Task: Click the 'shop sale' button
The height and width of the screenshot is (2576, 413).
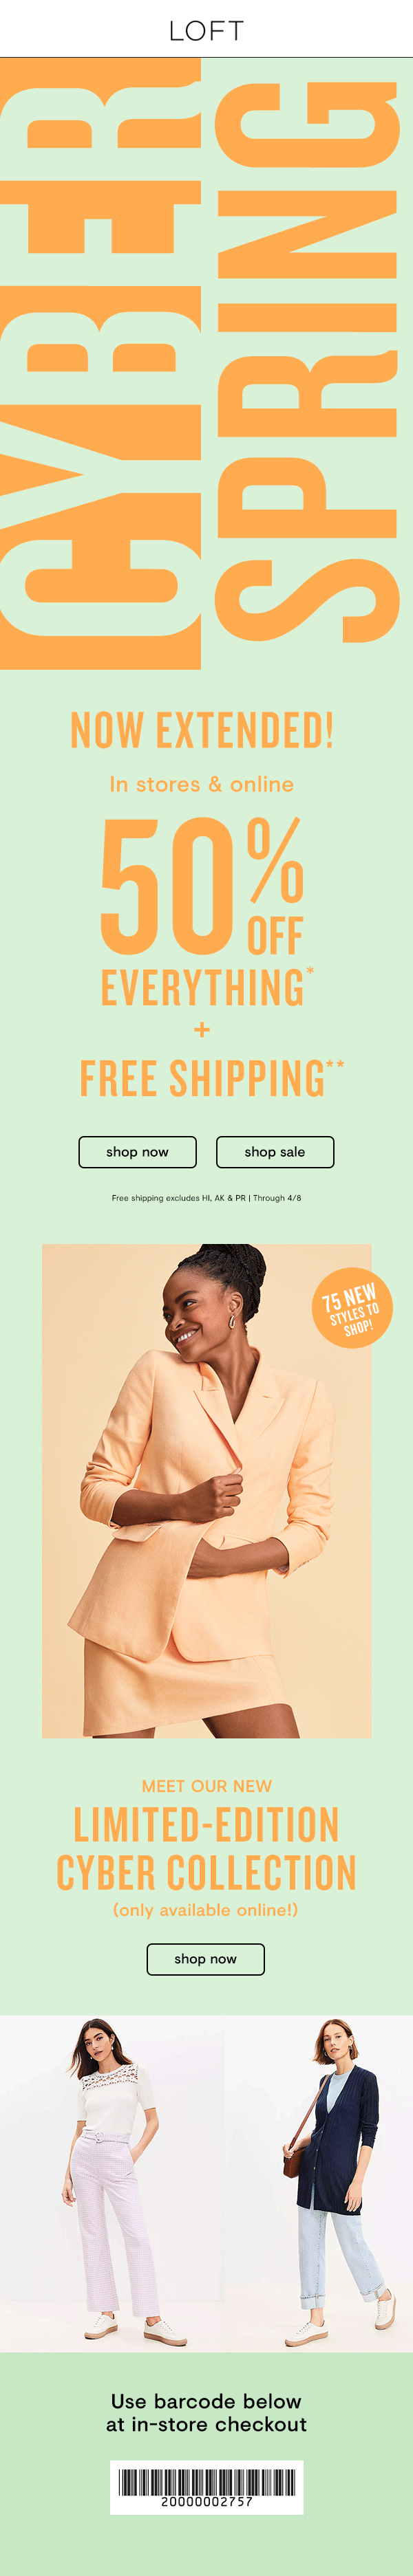Action: coord(275,1152)
